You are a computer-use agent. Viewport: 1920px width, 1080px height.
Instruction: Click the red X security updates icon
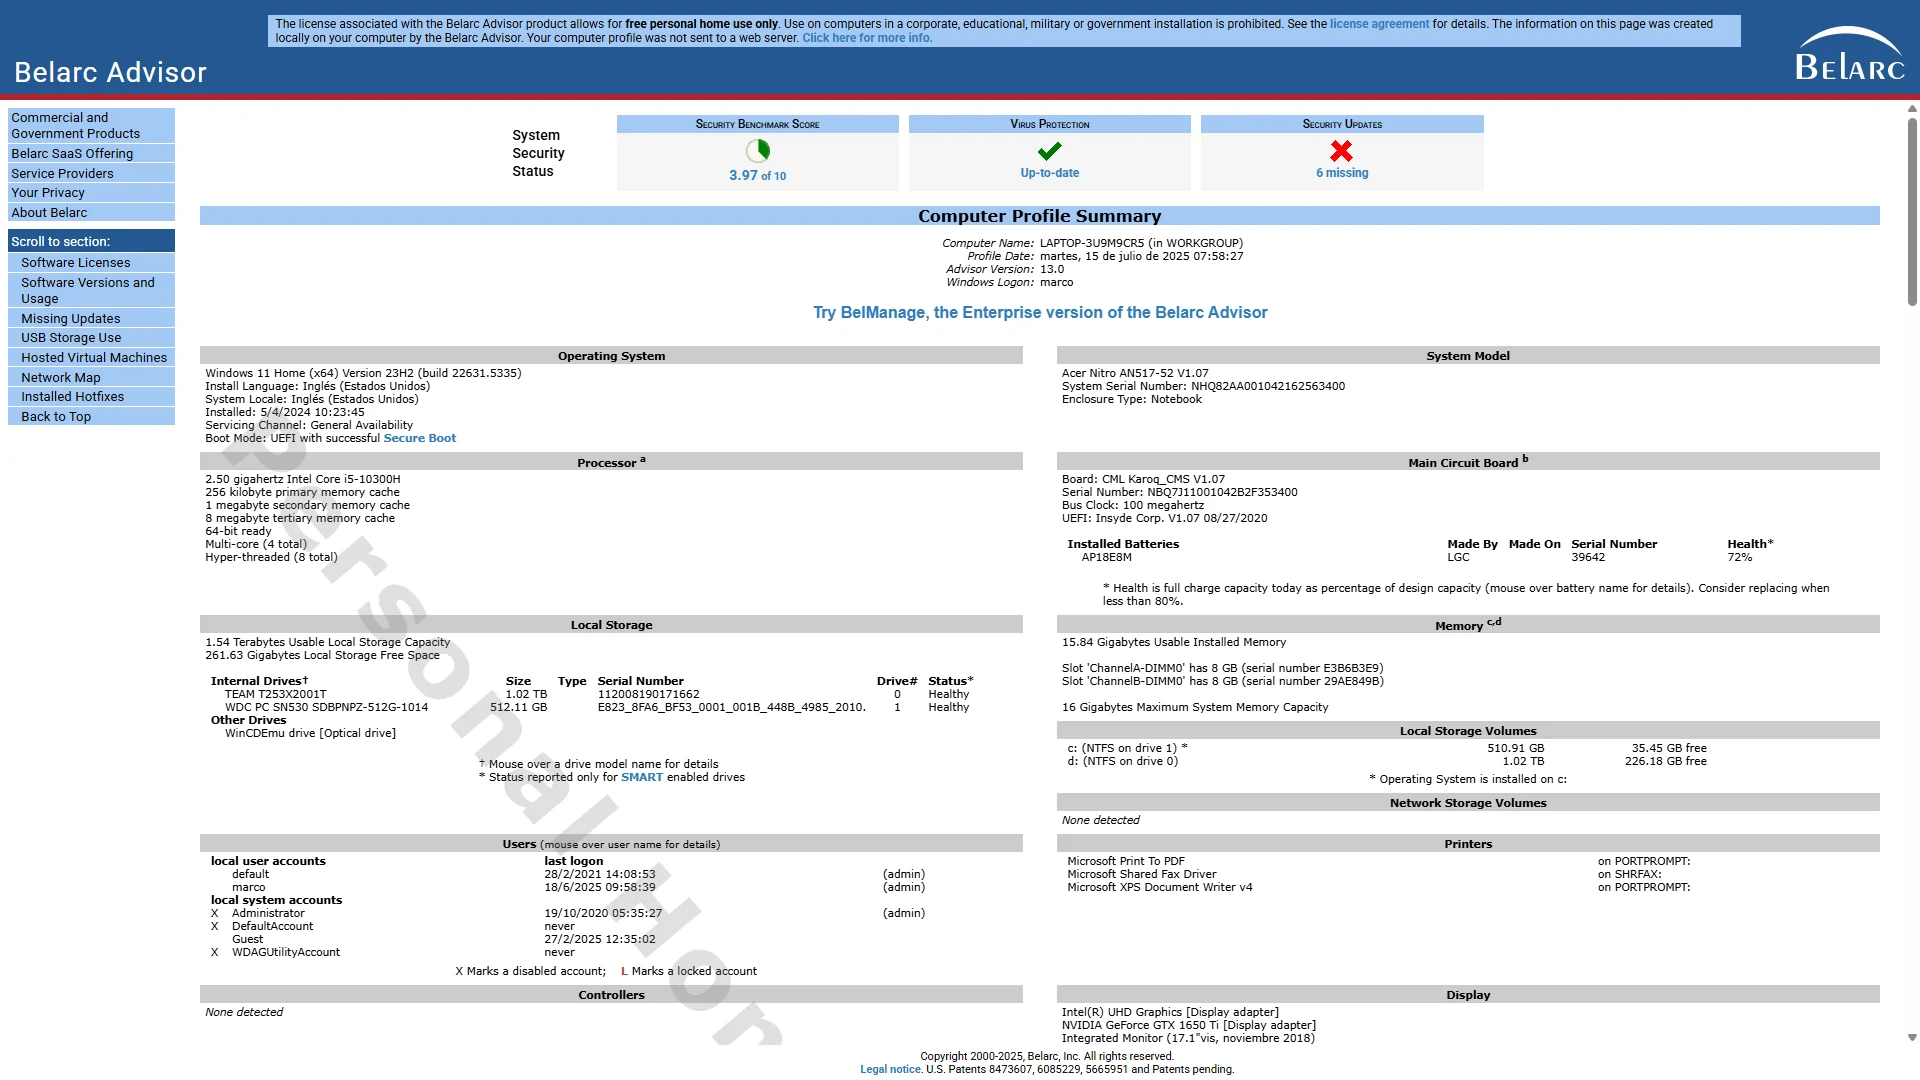coord(1341,151)
